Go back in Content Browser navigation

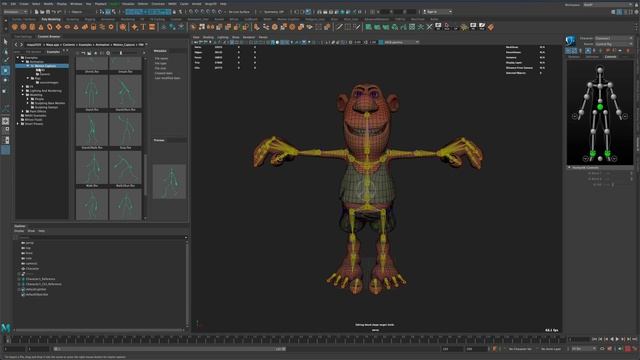coord(16,44)
